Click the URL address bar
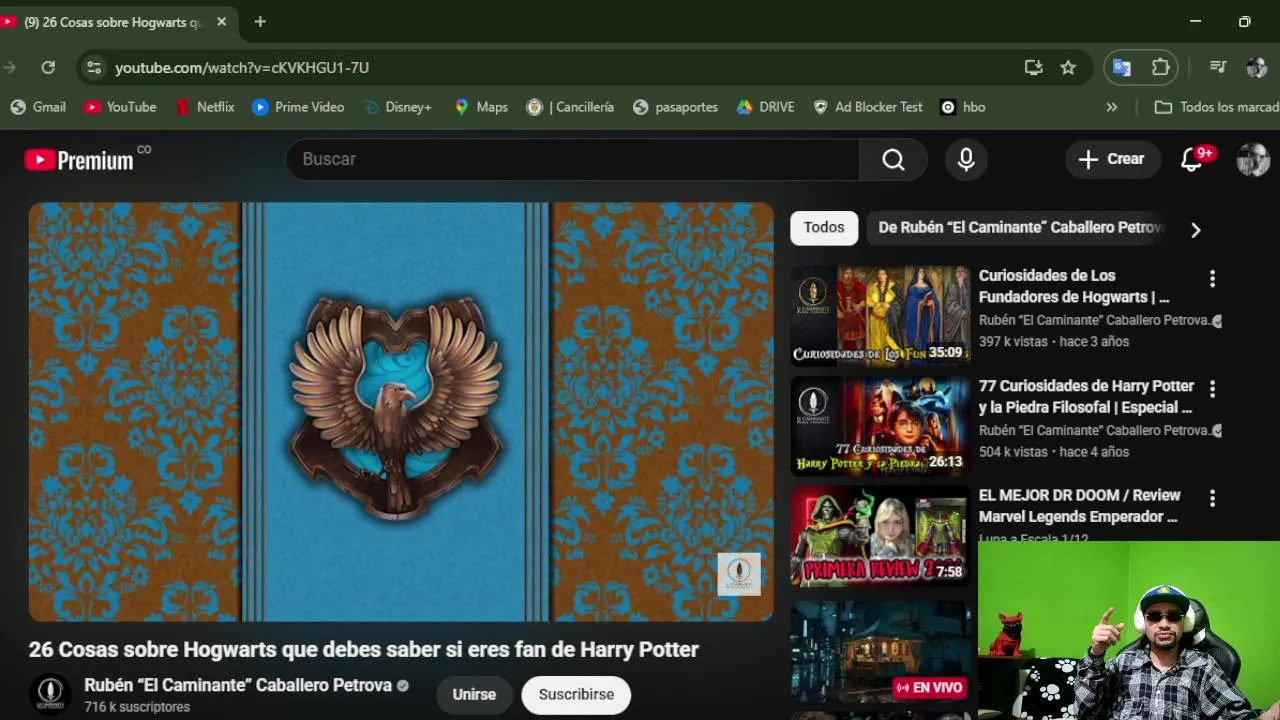The width and height of the screenshot is (1280, 720). point(560,67)
